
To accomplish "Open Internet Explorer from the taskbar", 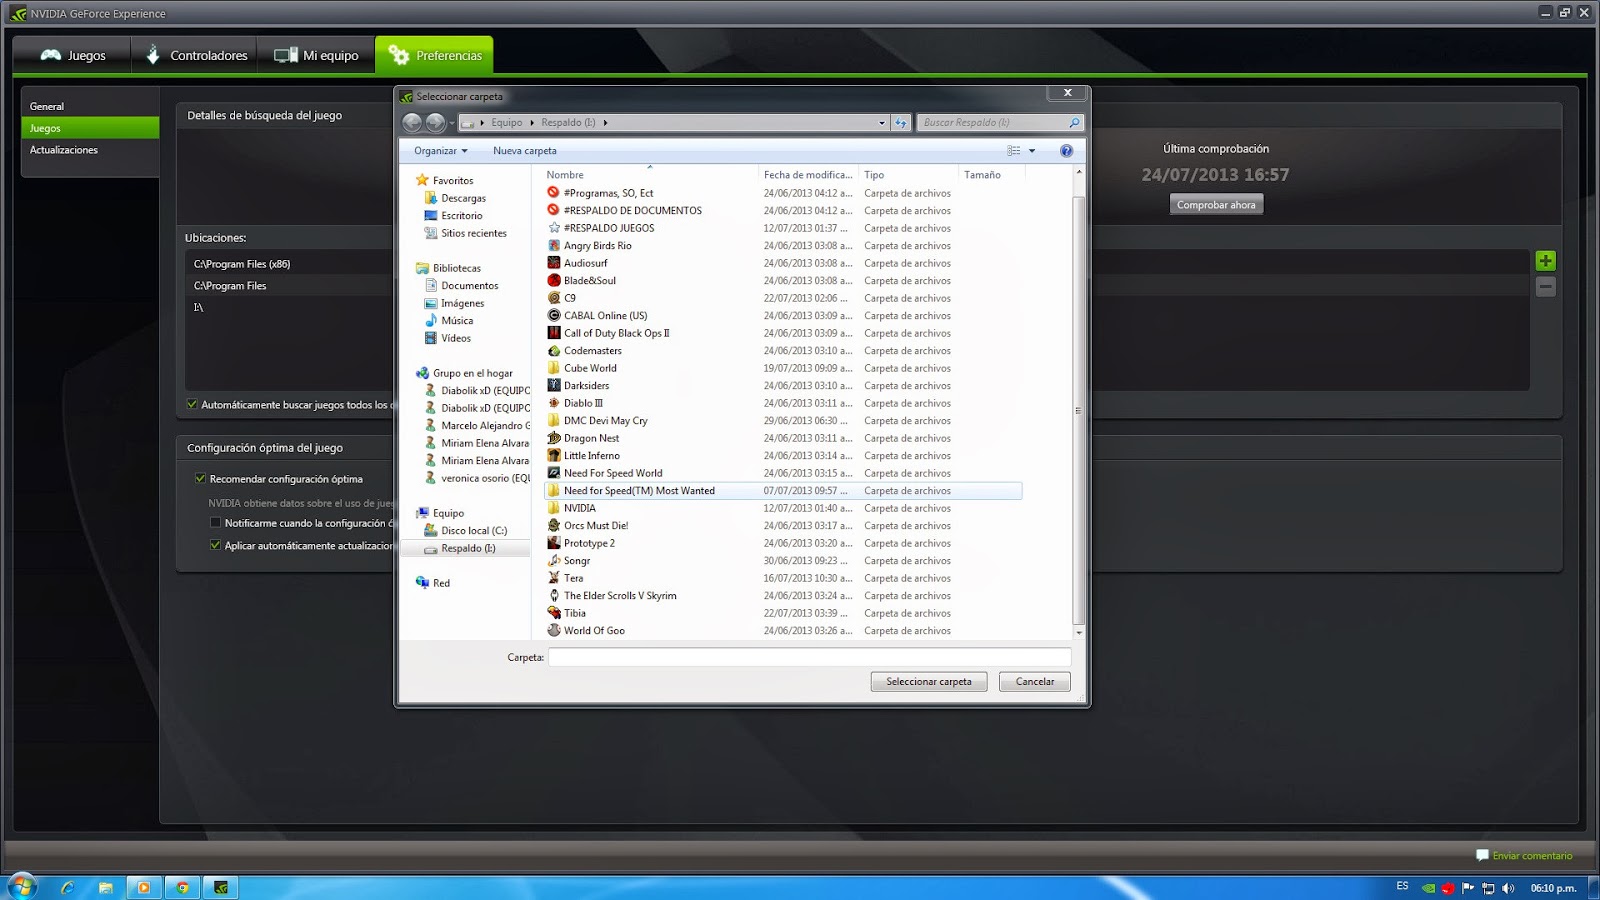I will 68,887.
